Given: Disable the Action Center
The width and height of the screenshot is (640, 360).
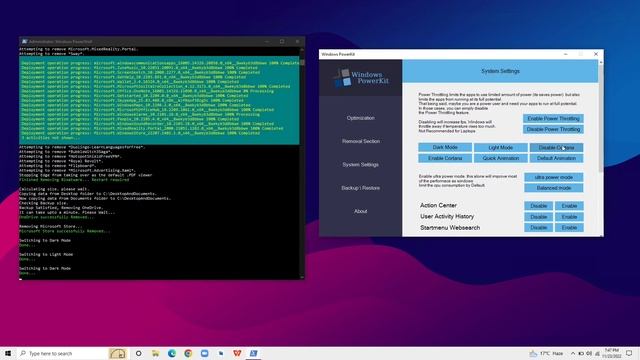Looking at the screenshot, I should pos(538,206).
